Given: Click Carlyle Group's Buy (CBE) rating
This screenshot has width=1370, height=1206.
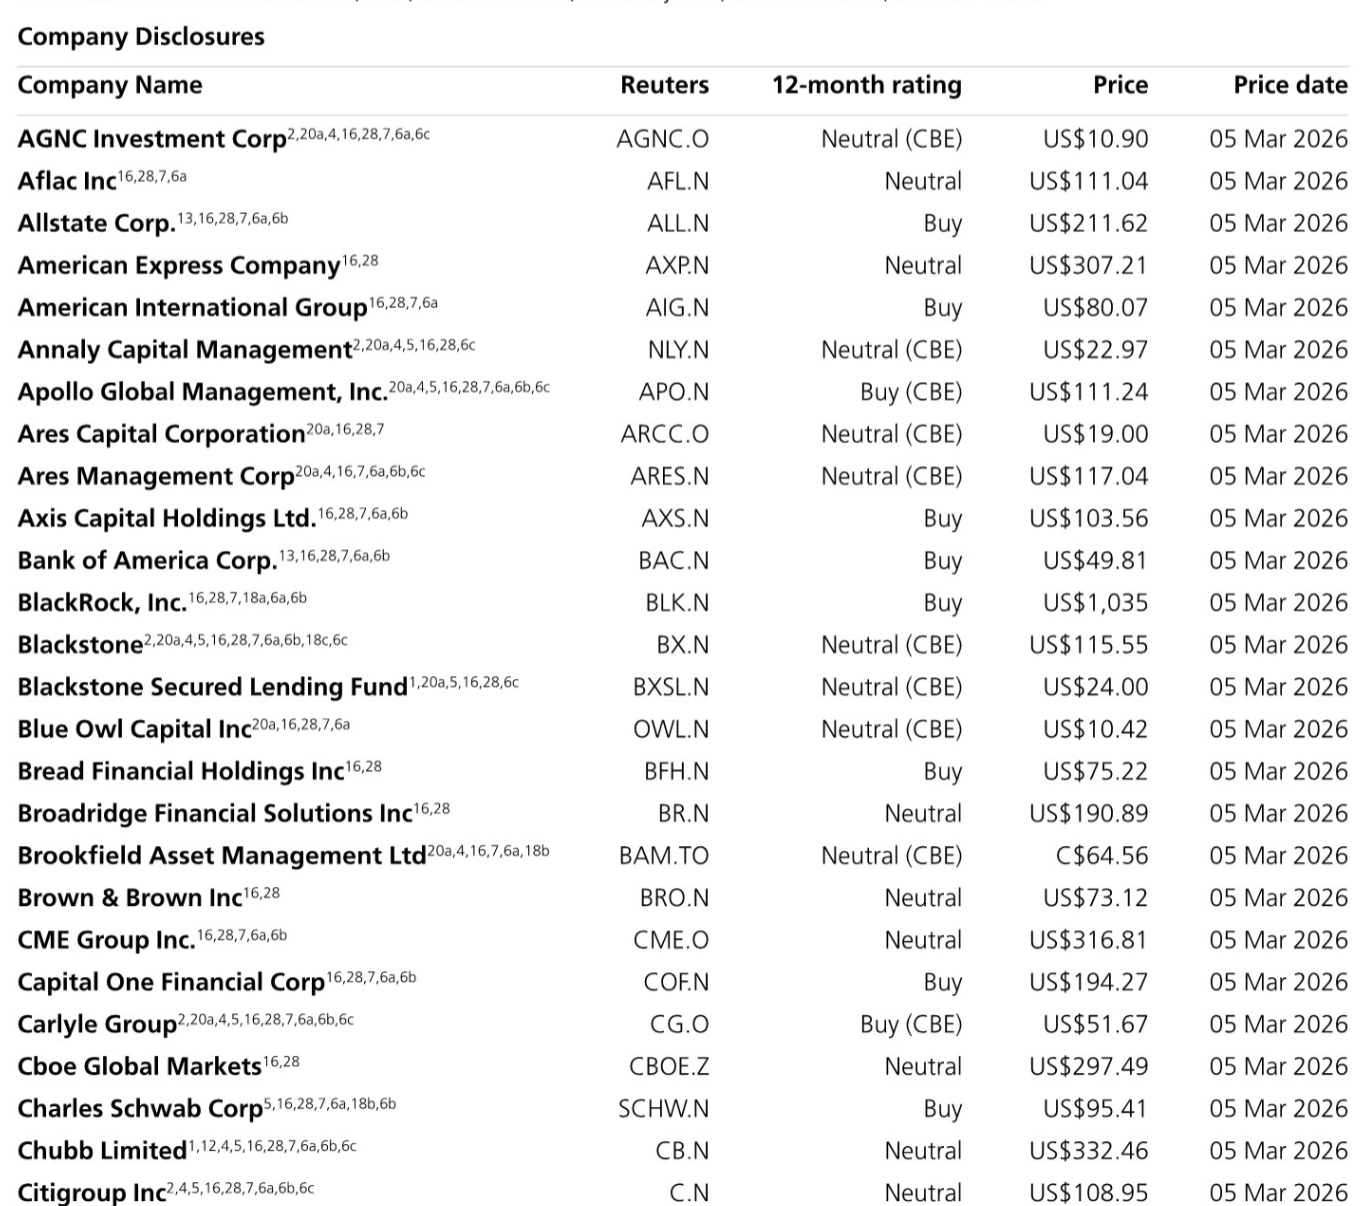Looking at the screenshot, I should [910, 1025].
